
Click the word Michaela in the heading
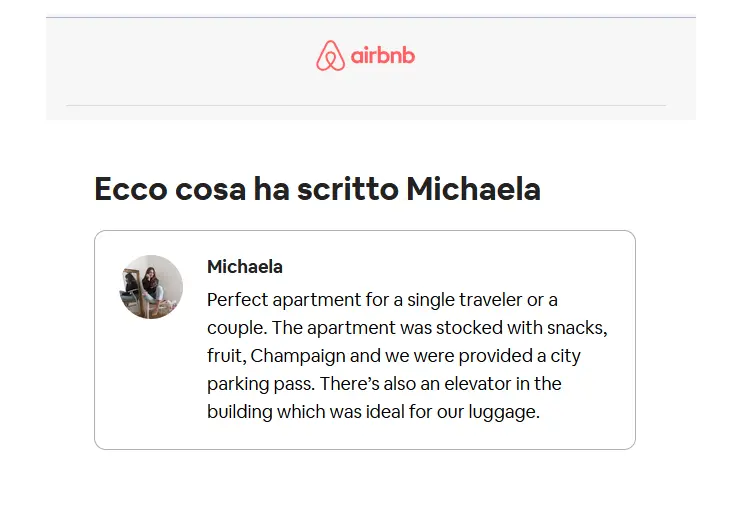click(474, 189)
